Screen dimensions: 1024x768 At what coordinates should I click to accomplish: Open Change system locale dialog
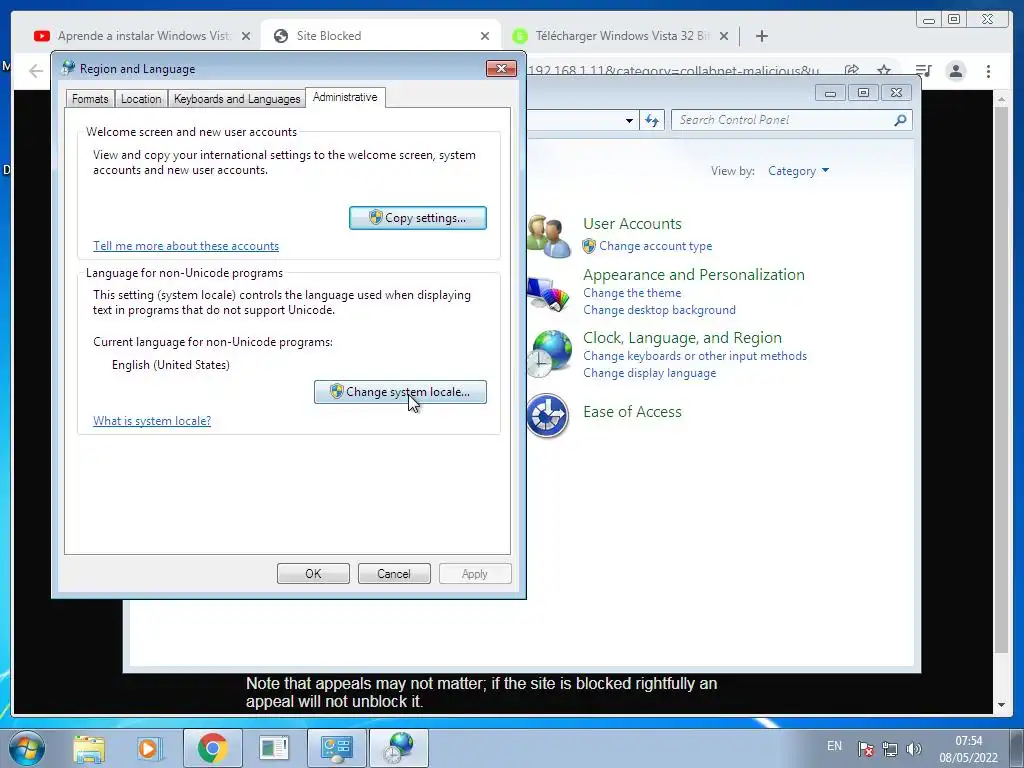400,392
